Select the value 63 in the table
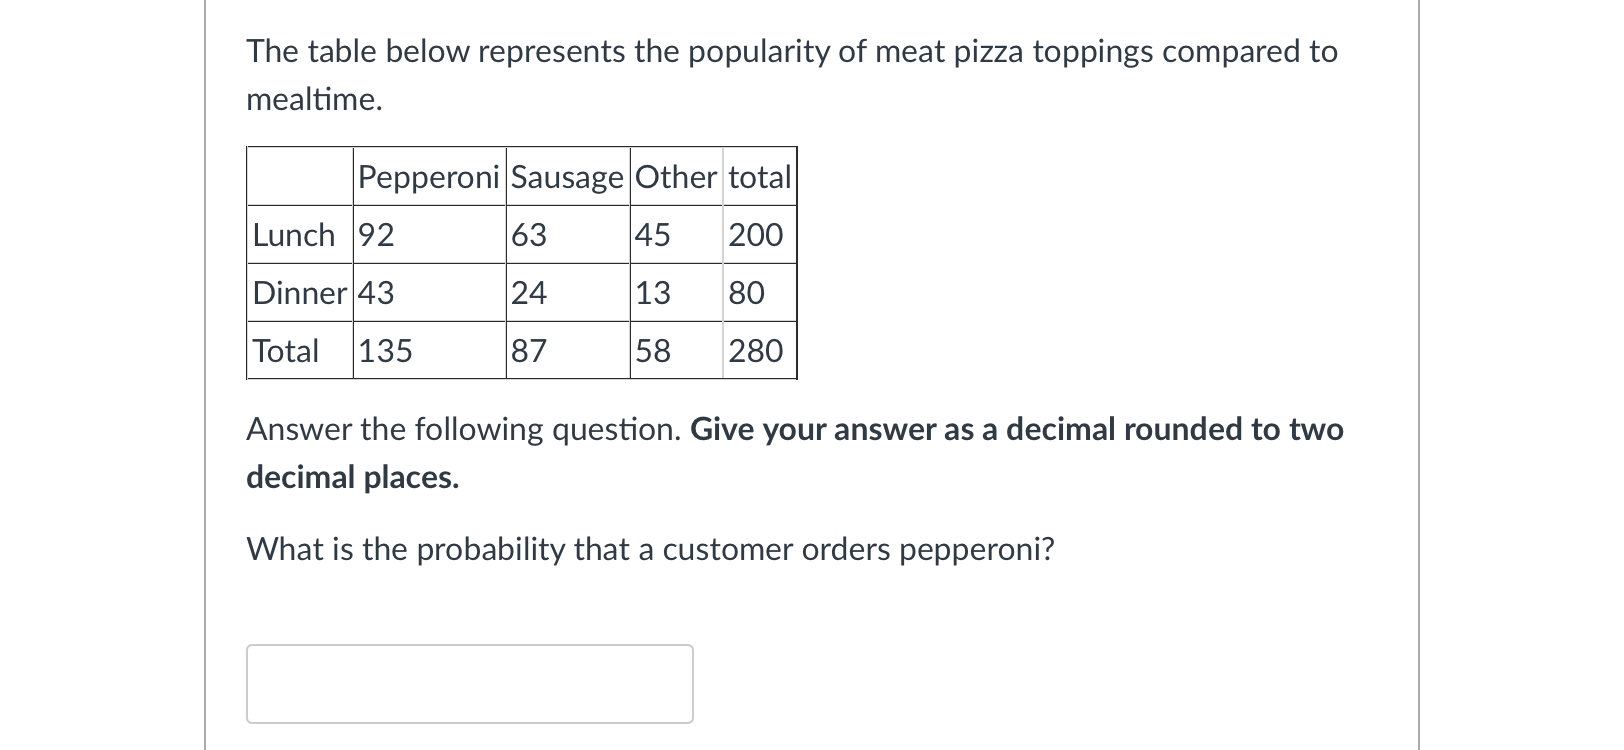The image size is (1624, 750). [x=530, y=234]
